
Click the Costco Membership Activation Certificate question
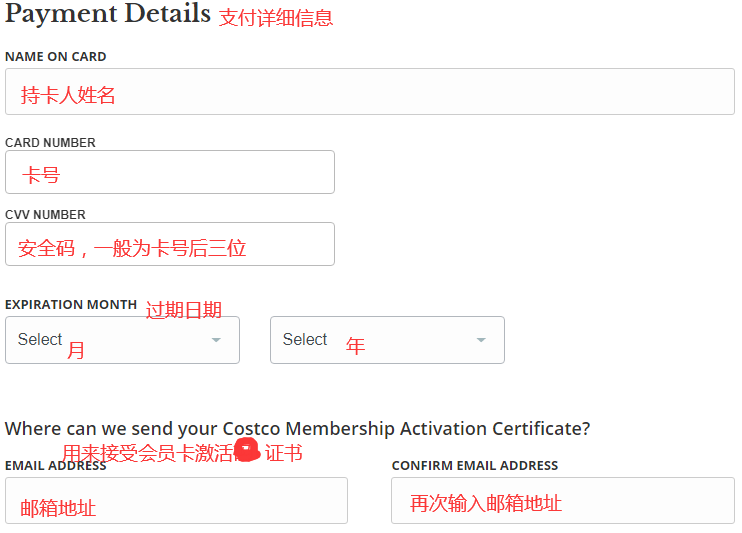pyautogui.click(x=297, y=428)
